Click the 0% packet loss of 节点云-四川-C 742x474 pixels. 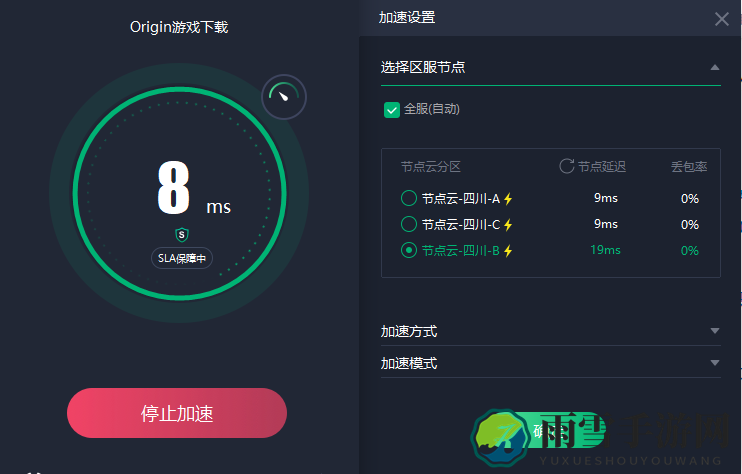(x=689, y=225)
